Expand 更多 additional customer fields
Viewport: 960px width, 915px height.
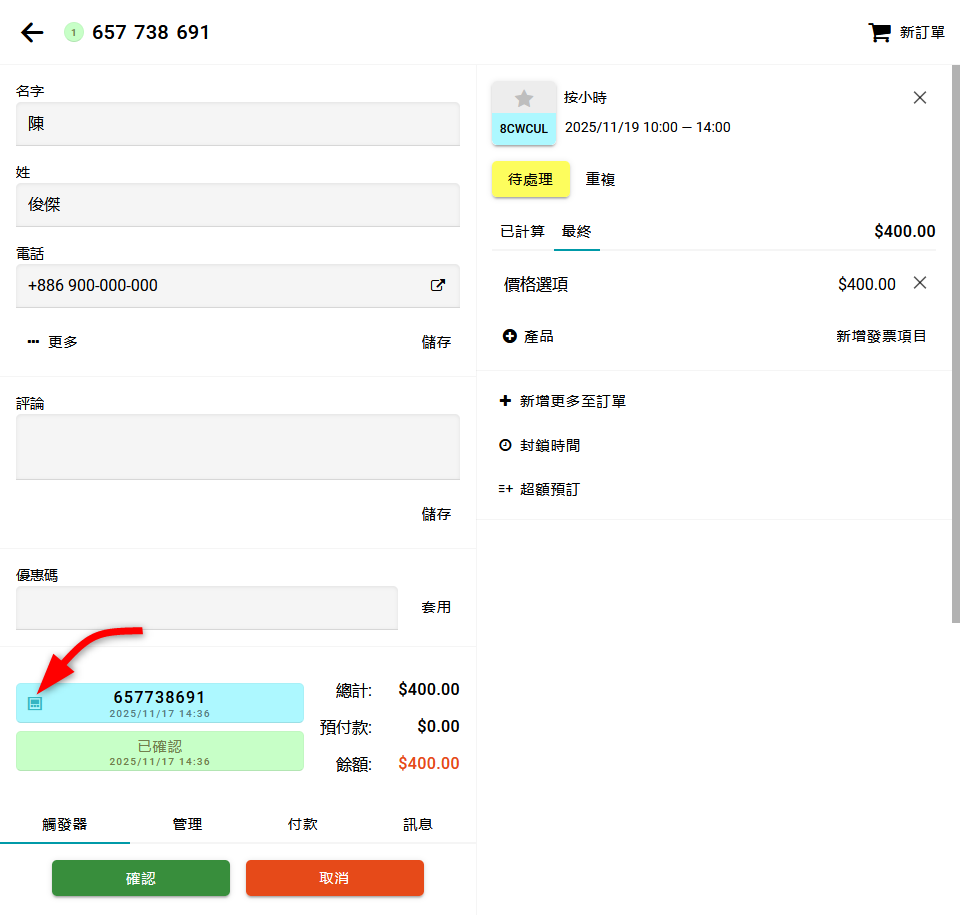53,342
